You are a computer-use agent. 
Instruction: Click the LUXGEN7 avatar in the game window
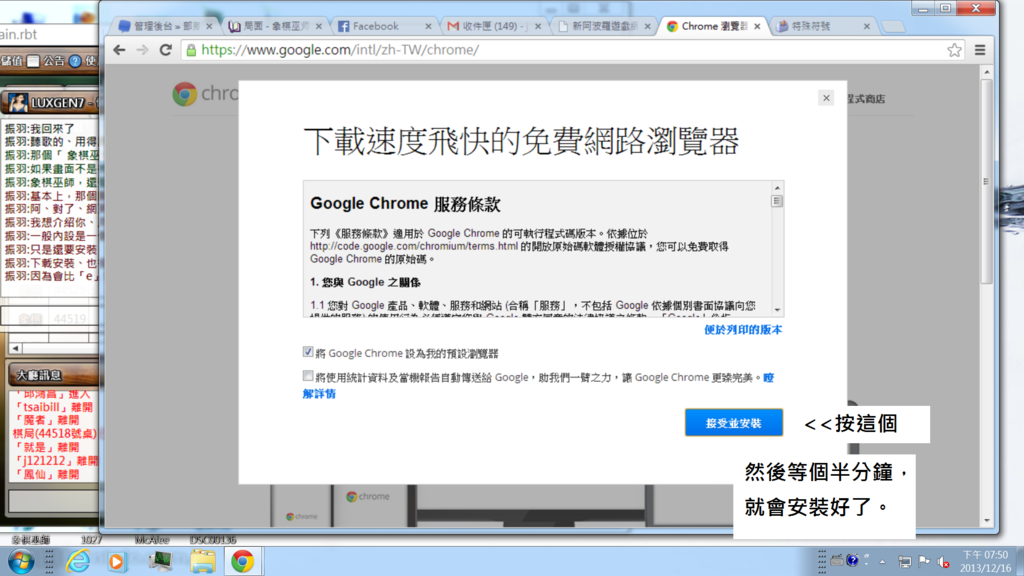click(18, 103)
